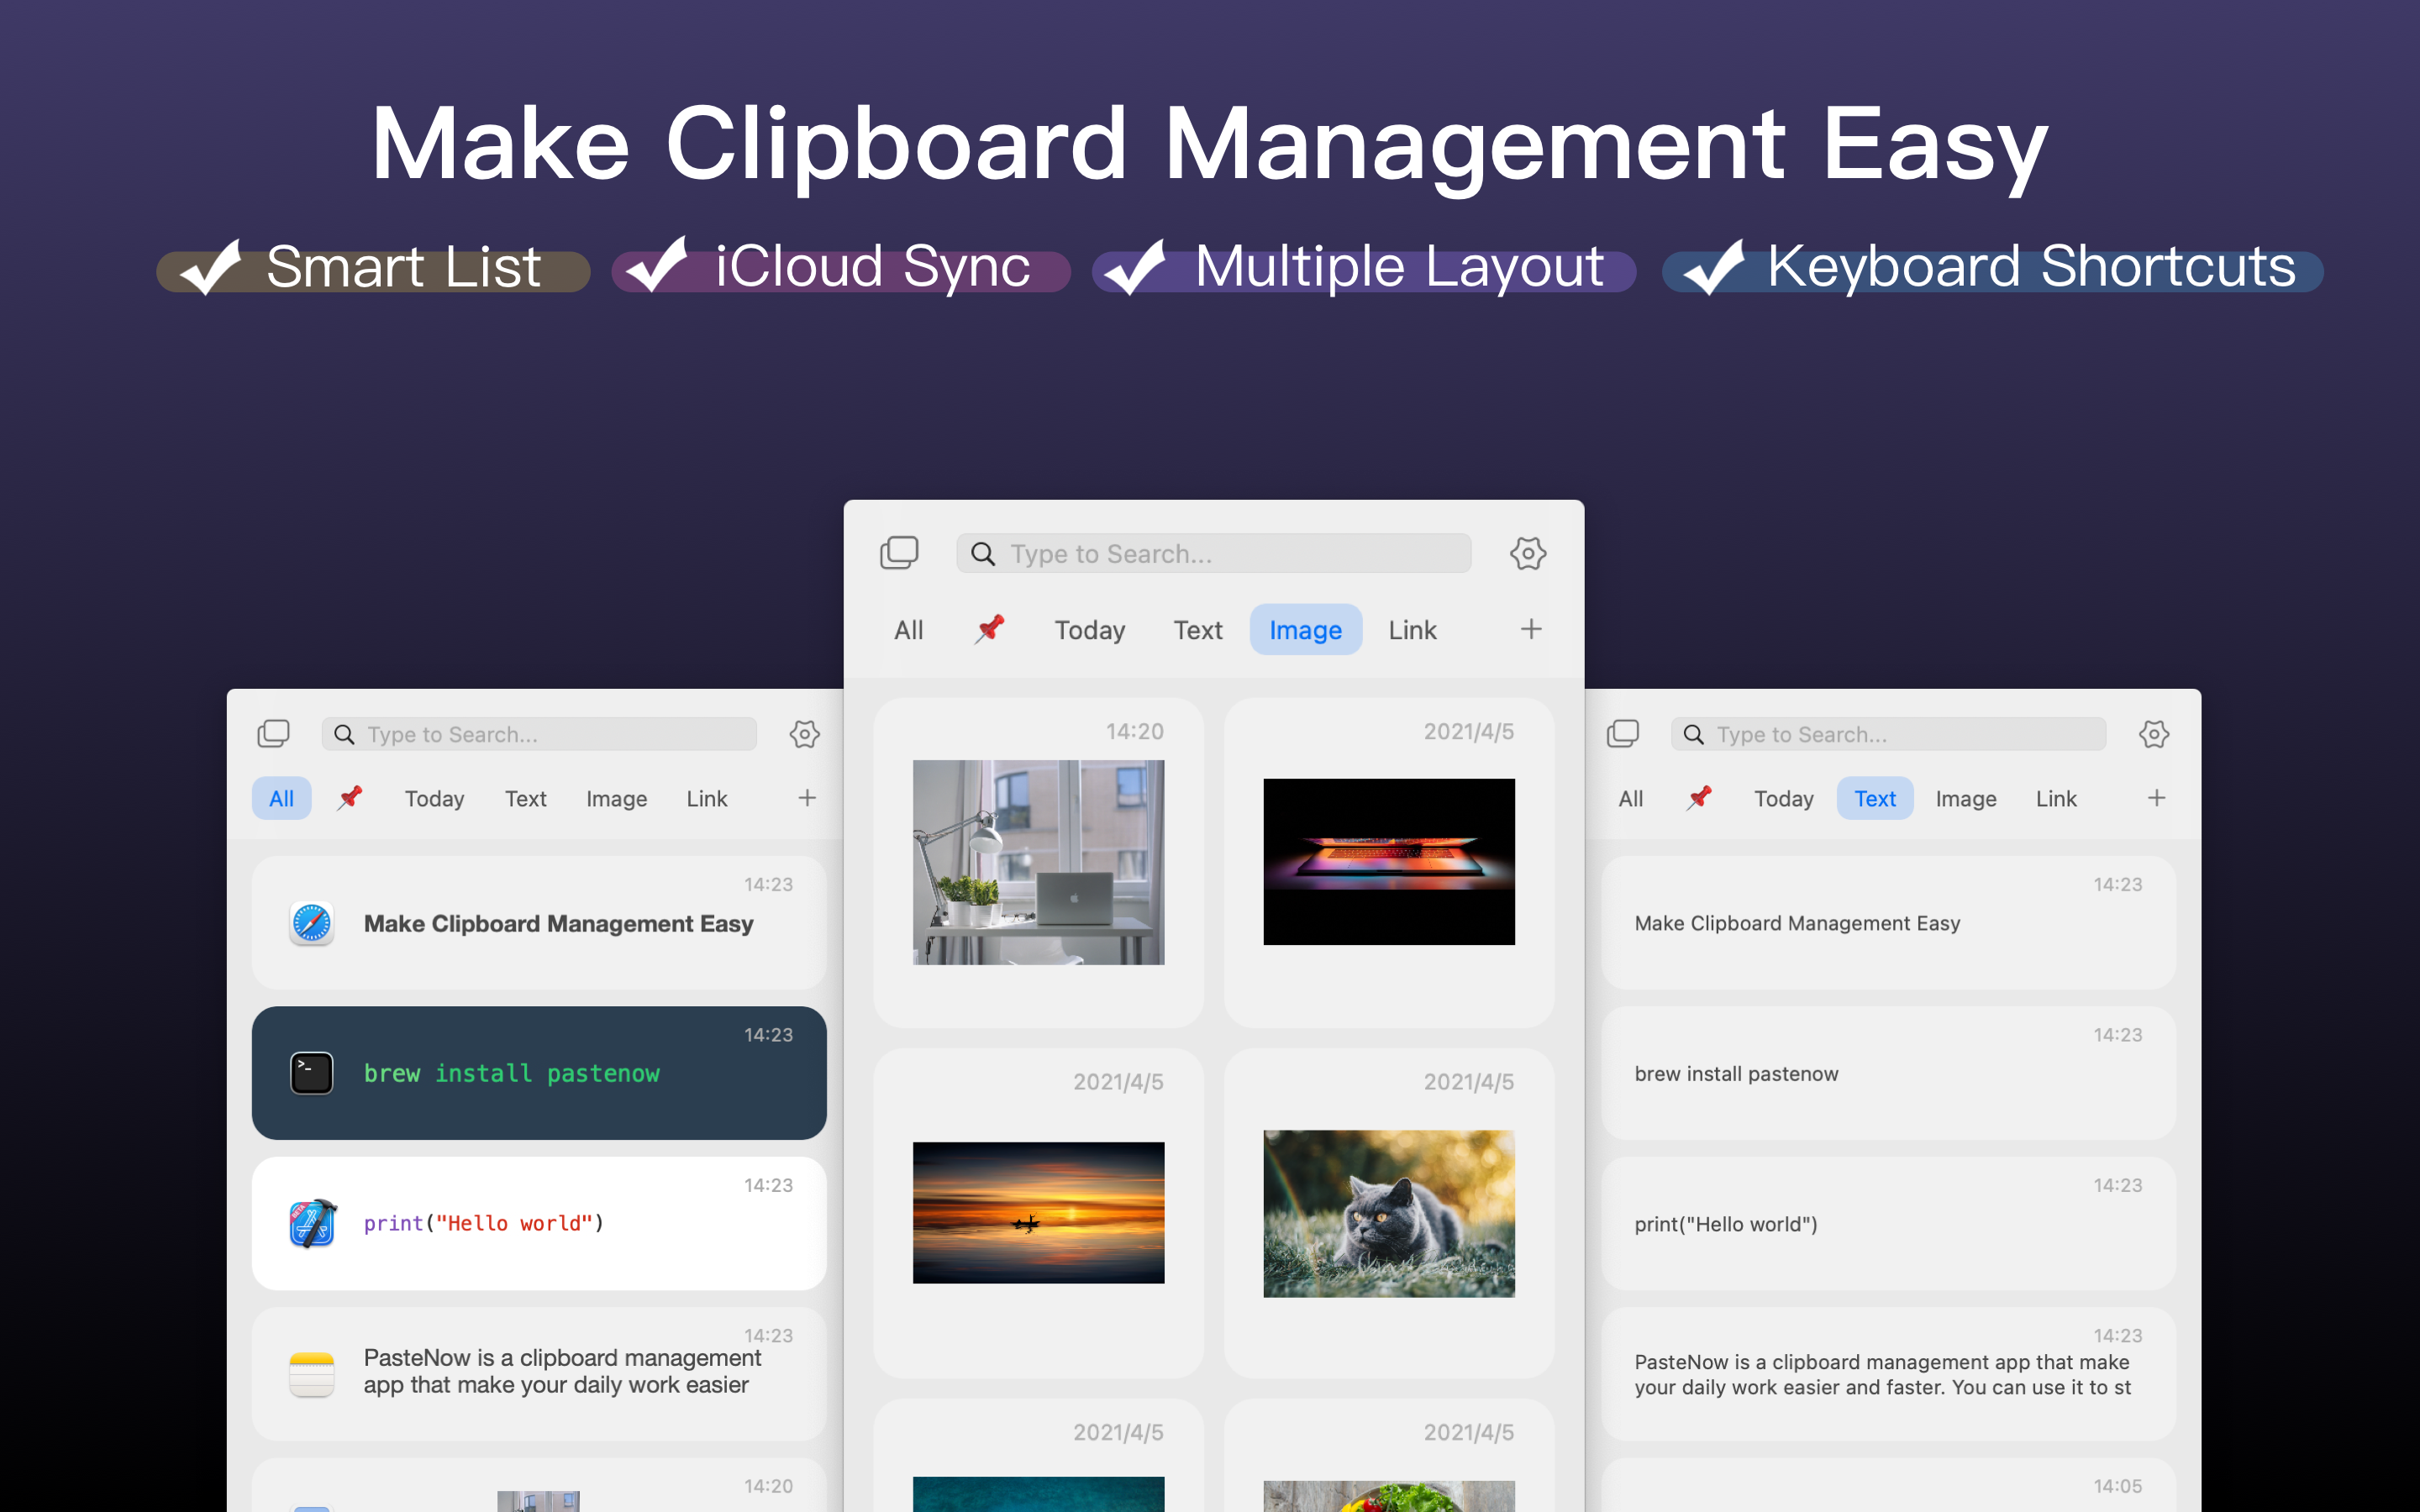2420x1512 pixels.
Task: Click the Xcode icon on the print('Hello world') item
Action: pos(311,1223)
